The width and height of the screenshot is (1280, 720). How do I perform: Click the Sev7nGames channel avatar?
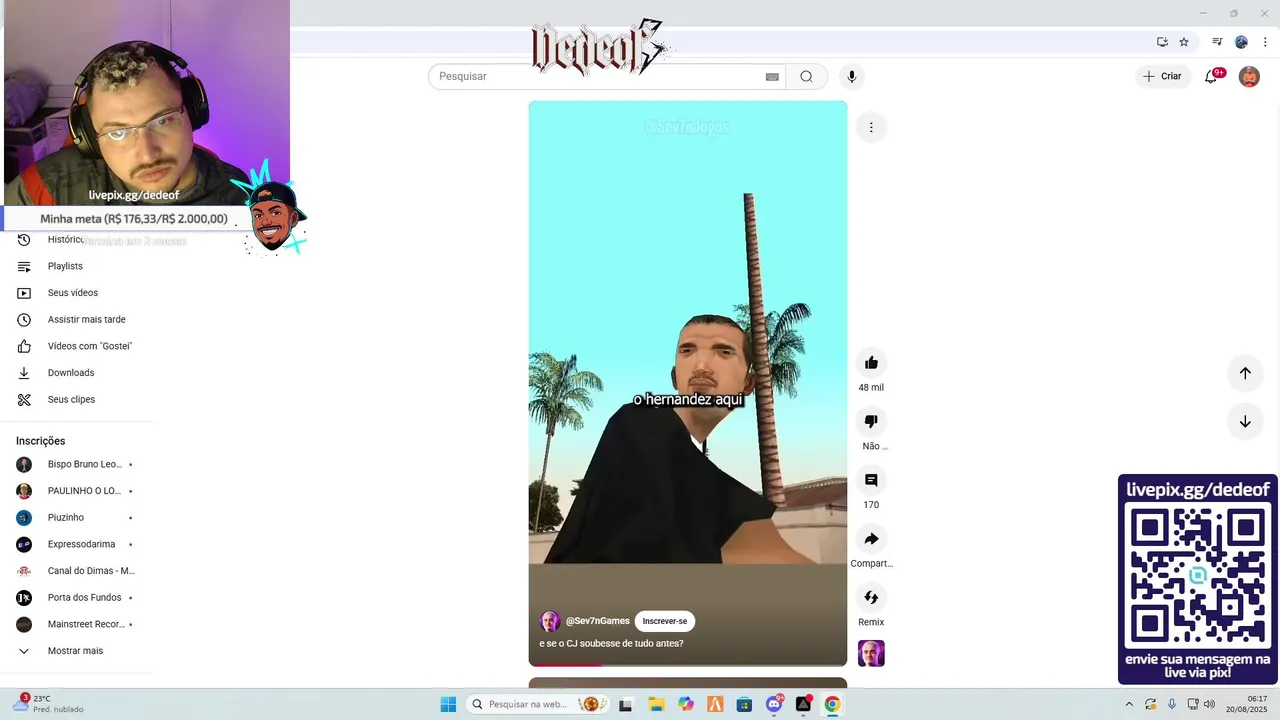550,621
